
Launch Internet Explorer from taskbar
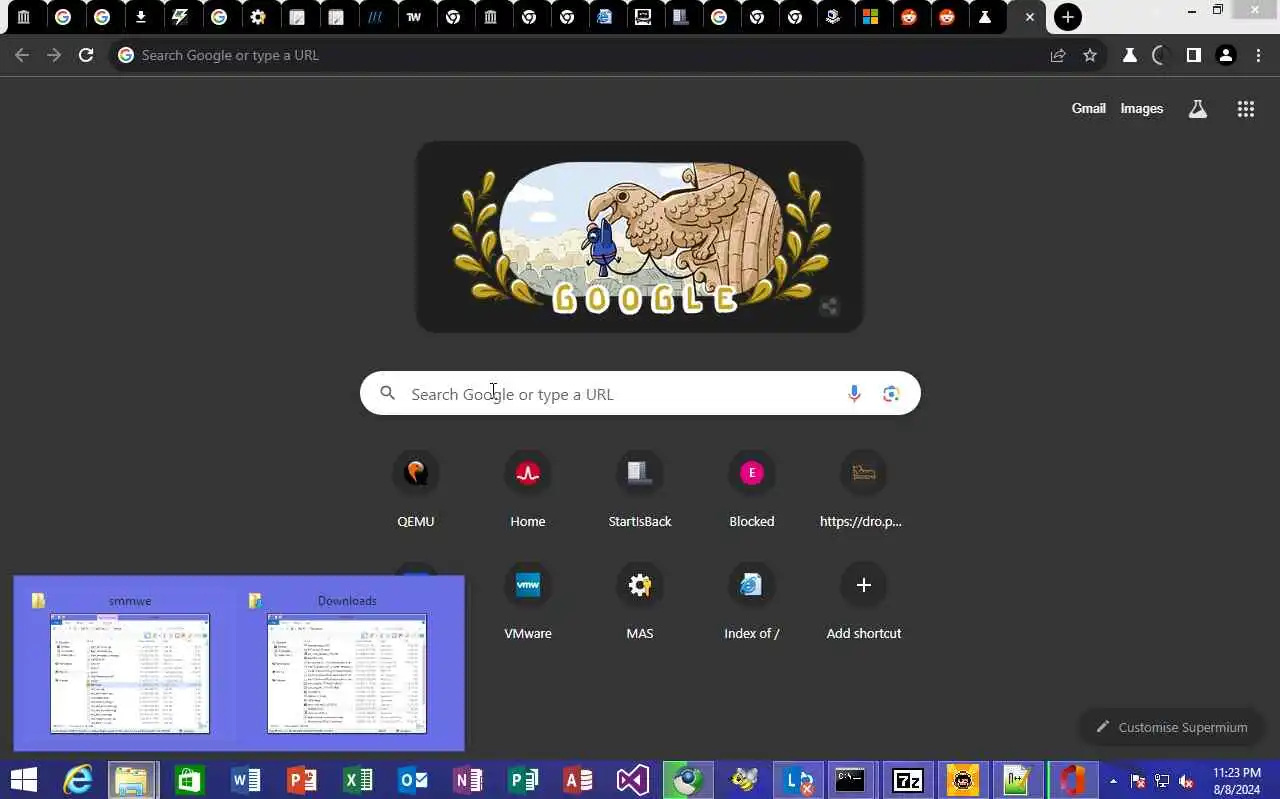pyautogui.click(x=77, y=780)
